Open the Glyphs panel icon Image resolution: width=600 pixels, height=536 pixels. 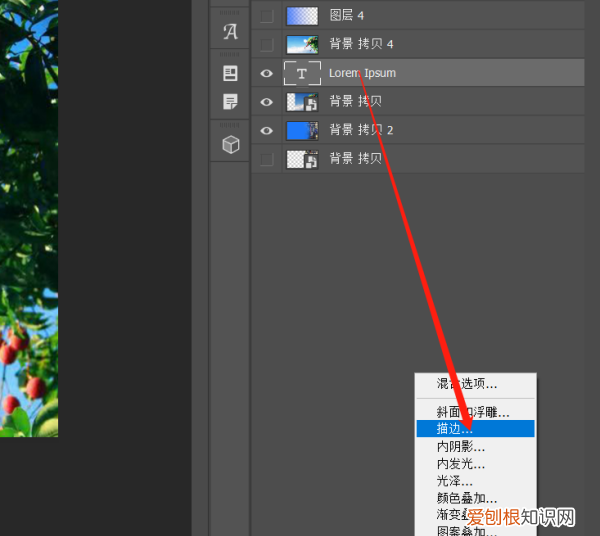click(230, 32)
